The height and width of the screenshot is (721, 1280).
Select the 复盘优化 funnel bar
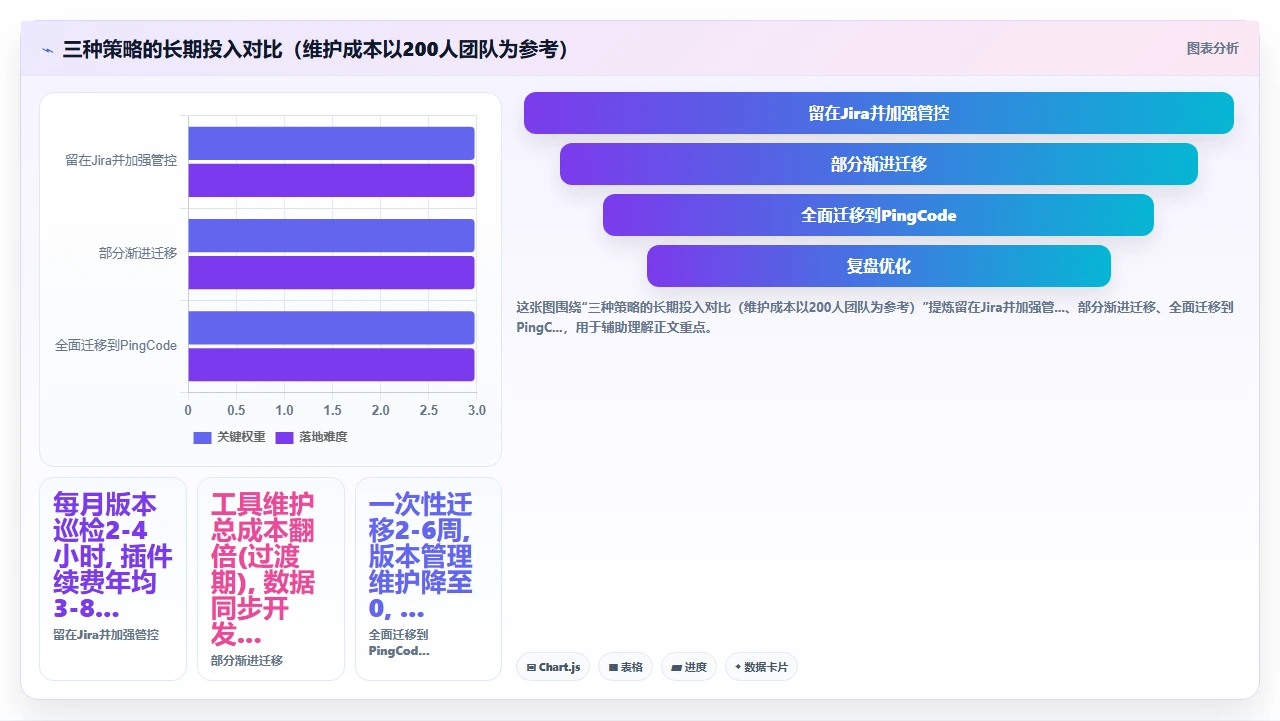click(x=878, y=266)
